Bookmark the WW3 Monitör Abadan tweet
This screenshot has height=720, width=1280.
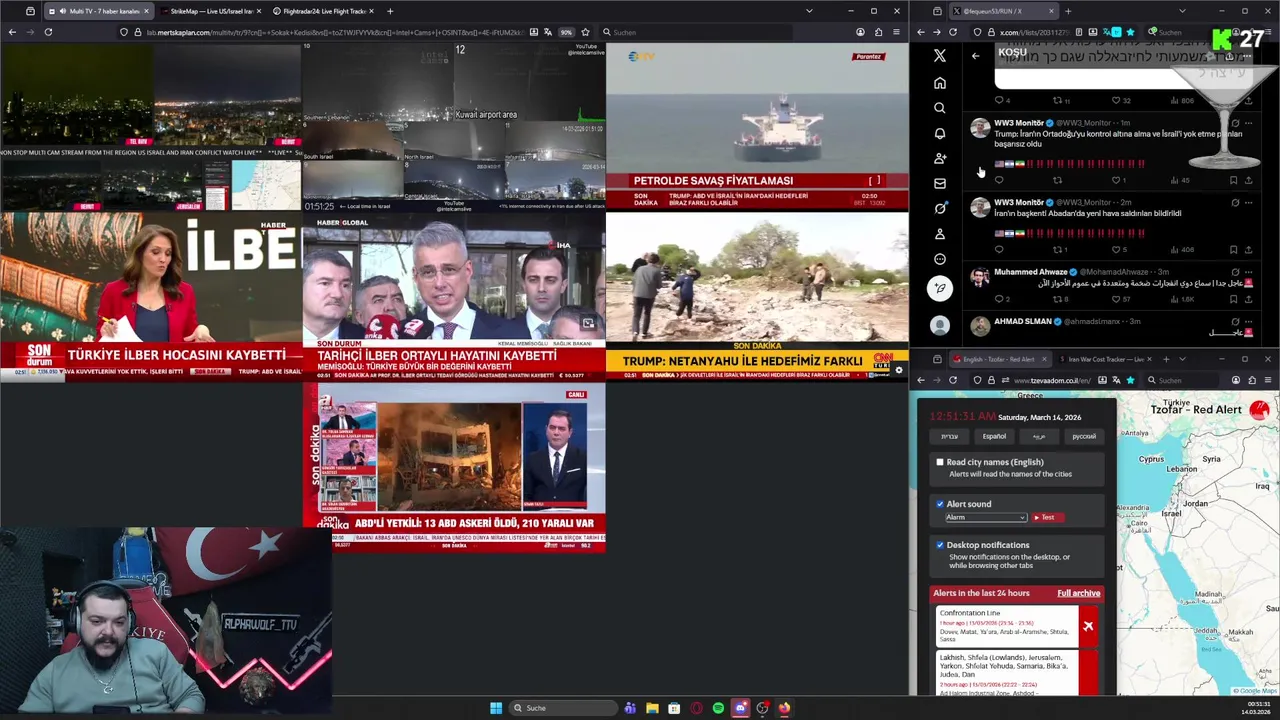coord(1233,250)
